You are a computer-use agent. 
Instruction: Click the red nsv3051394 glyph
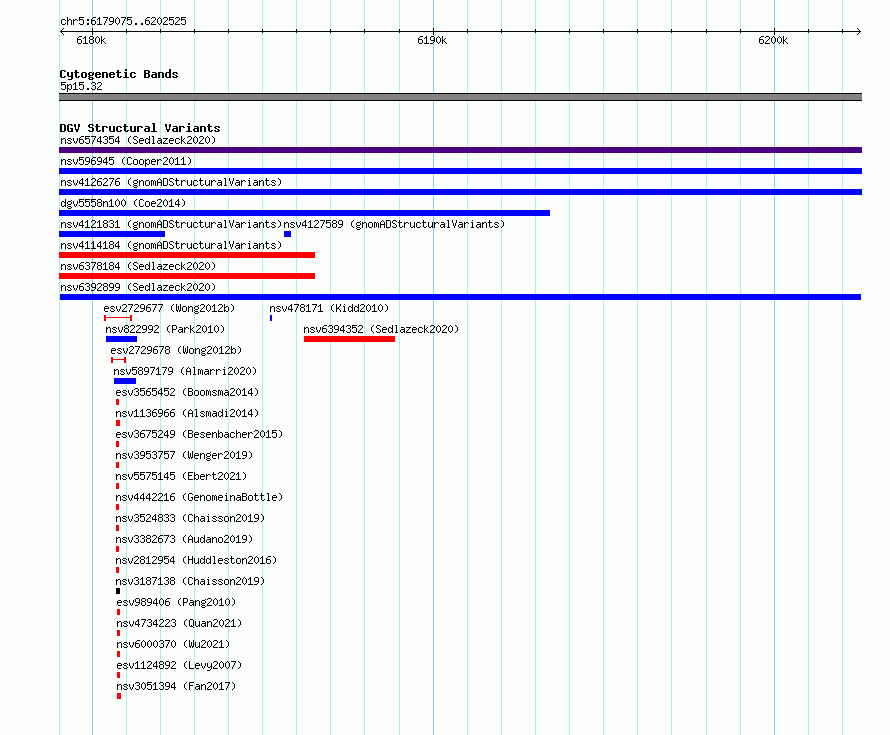coord(119,696)
